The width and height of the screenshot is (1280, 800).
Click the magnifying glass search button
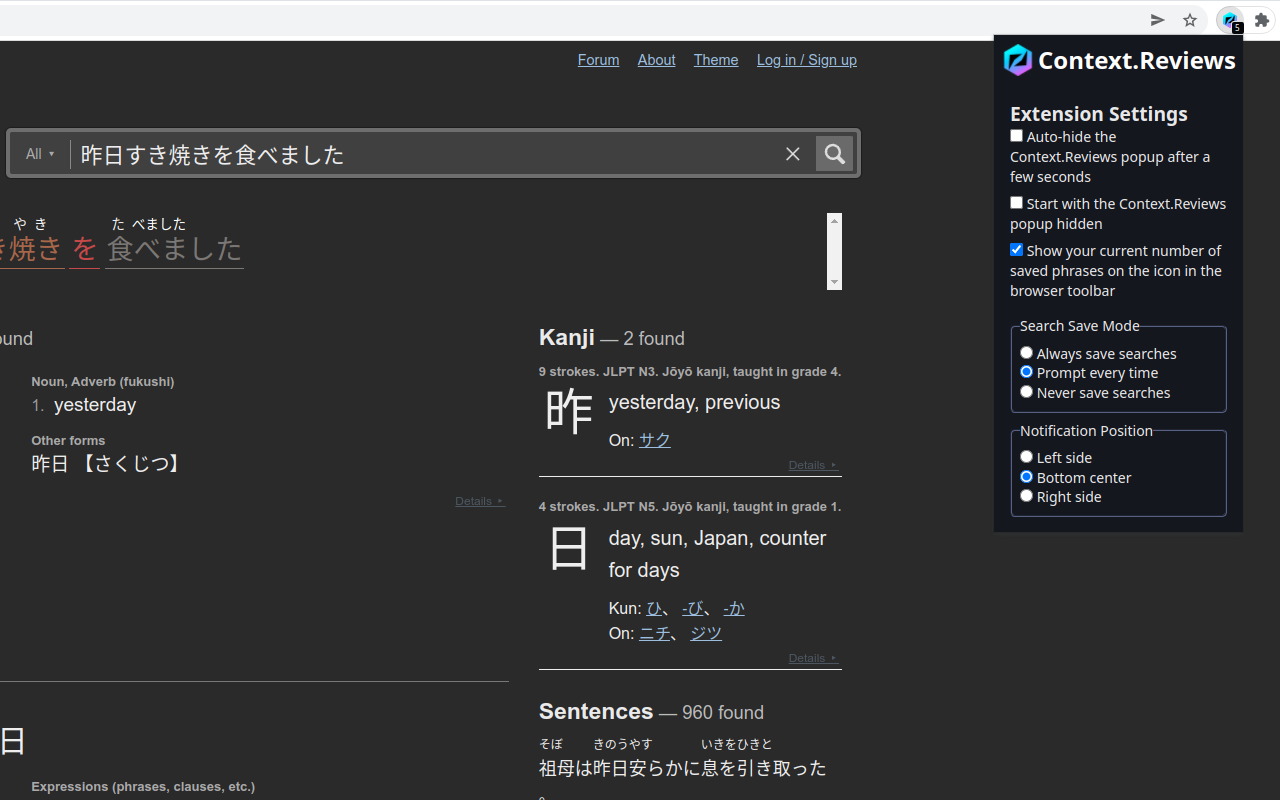pyautogui.click(x=834, y=154)
